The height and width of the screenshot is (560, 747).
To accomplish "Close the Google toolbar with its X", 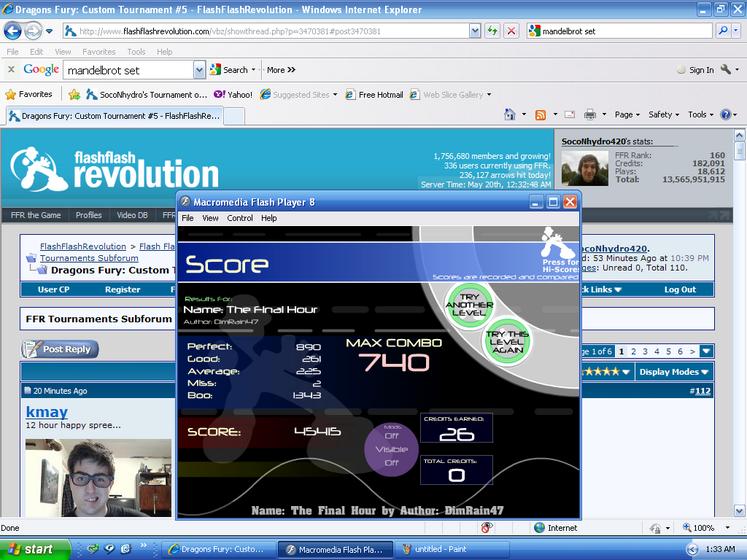I will [x=11, y=70].
